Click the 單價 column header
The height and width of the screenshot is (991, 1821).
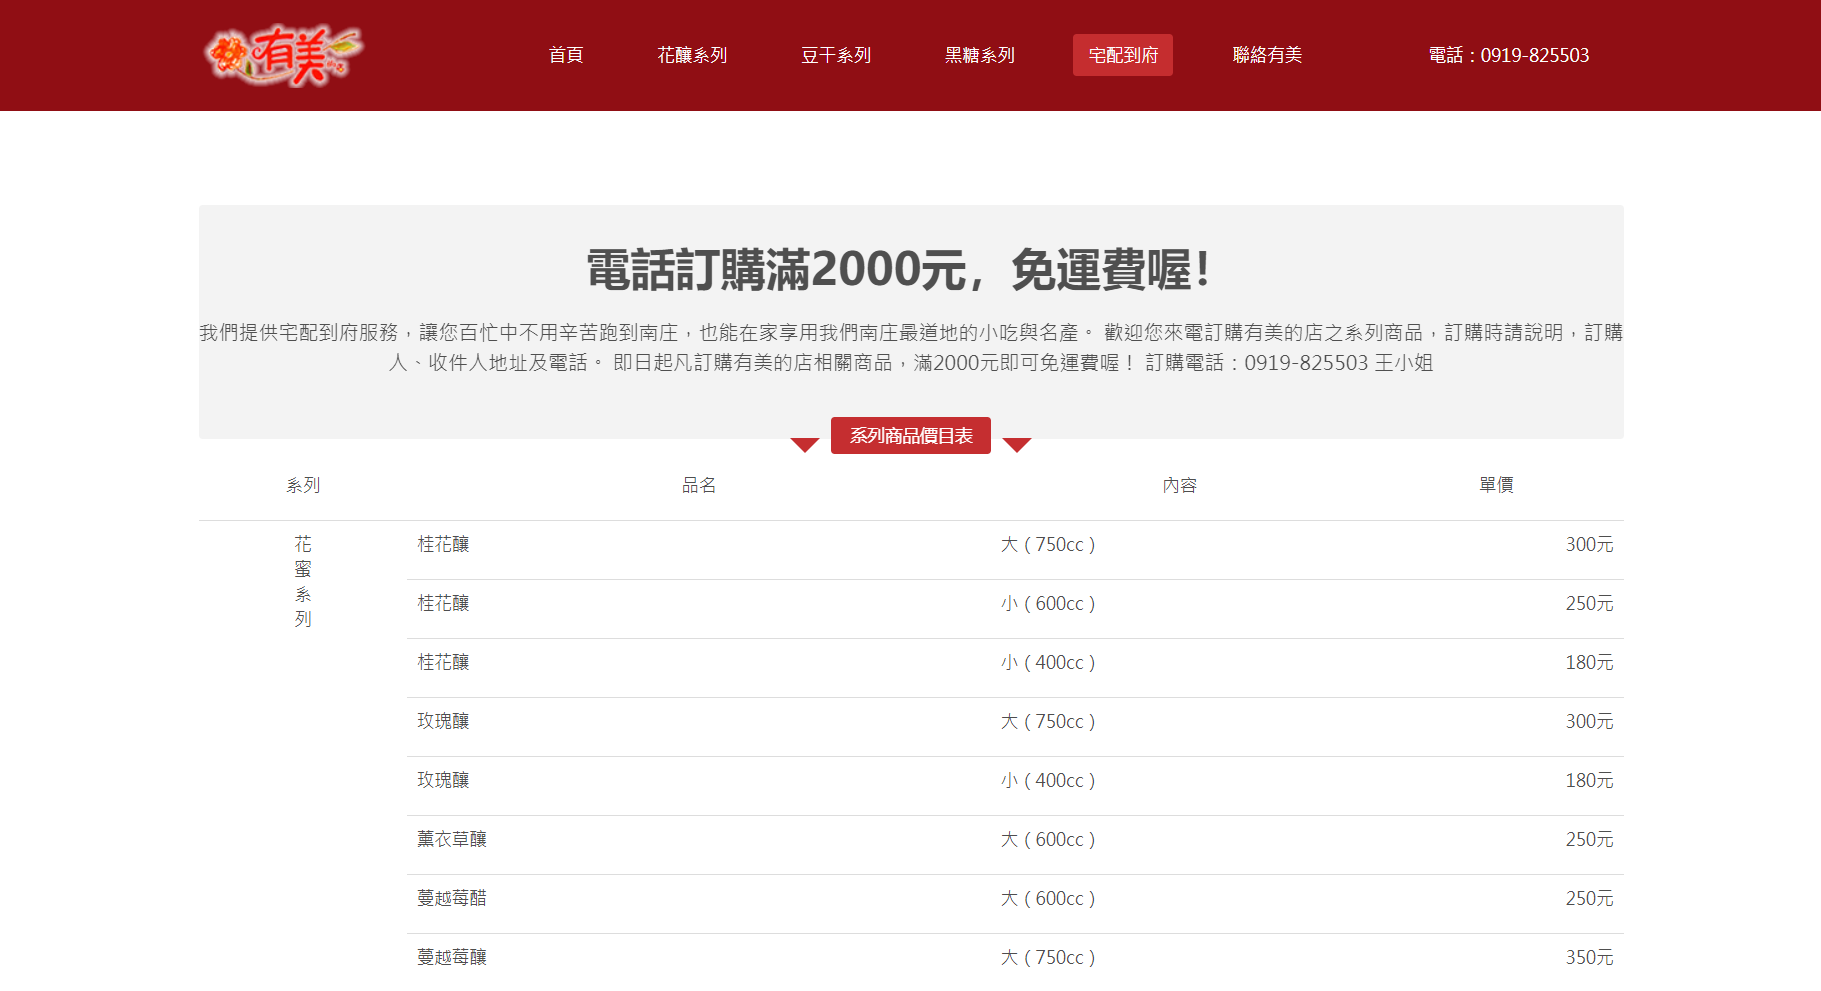tap(1496, 485)
